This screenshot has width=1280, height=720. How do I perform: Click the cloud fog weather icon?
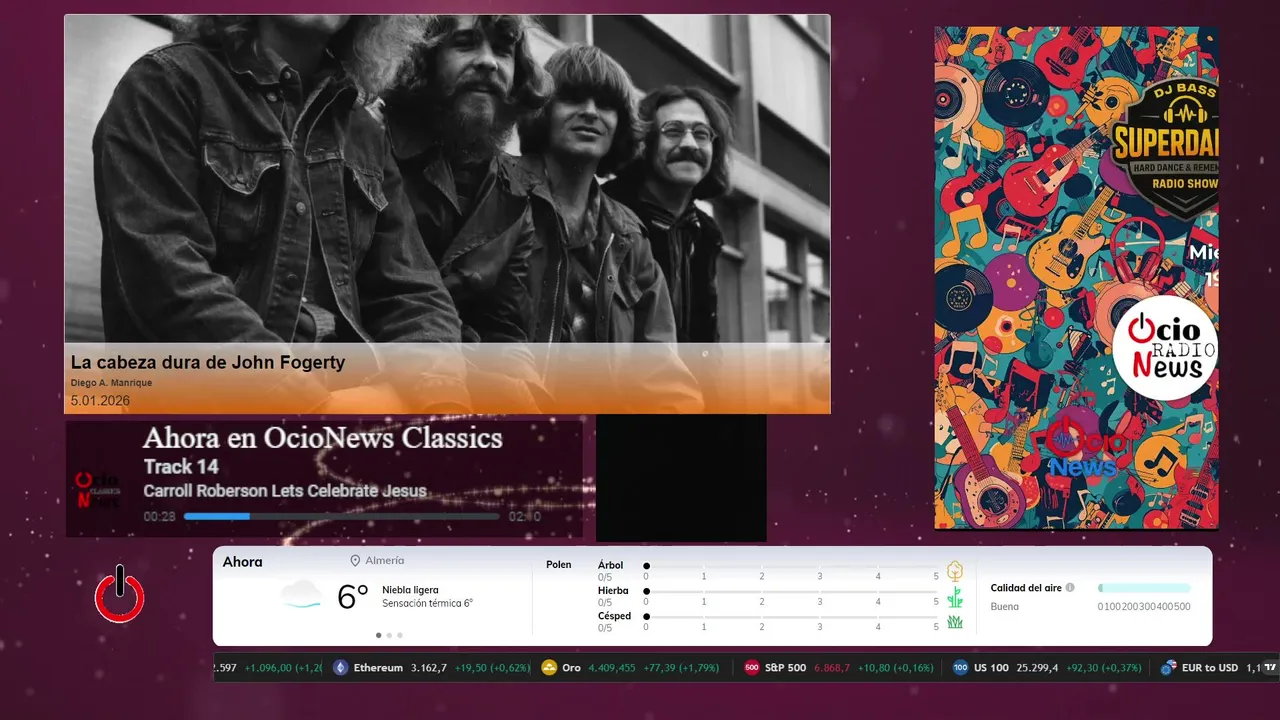pyautogui.click(x=301, y=594)
